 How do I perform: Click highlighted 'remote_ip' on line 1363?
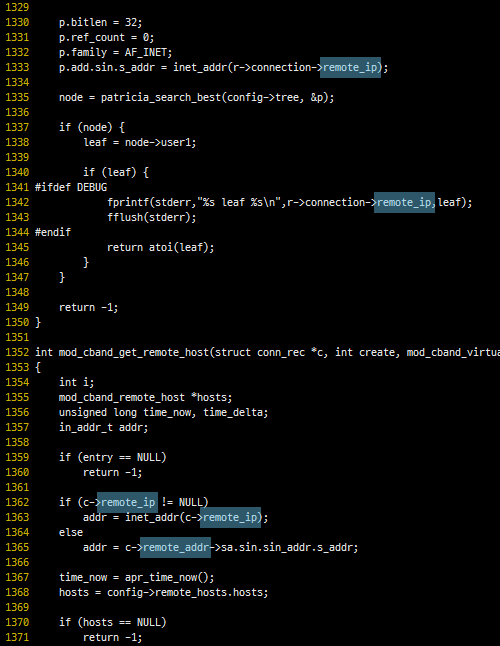click(231, 517)
